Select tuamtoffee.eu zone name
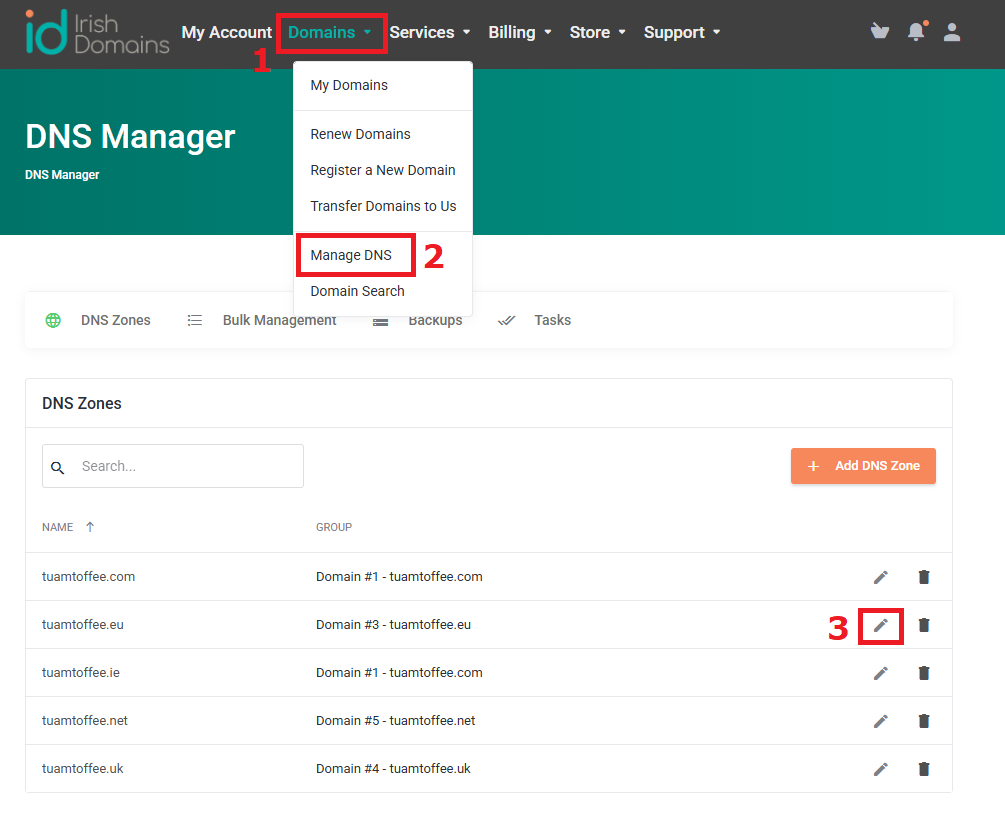Viewport: 1005px width, 818px height. tap(83, 625)
